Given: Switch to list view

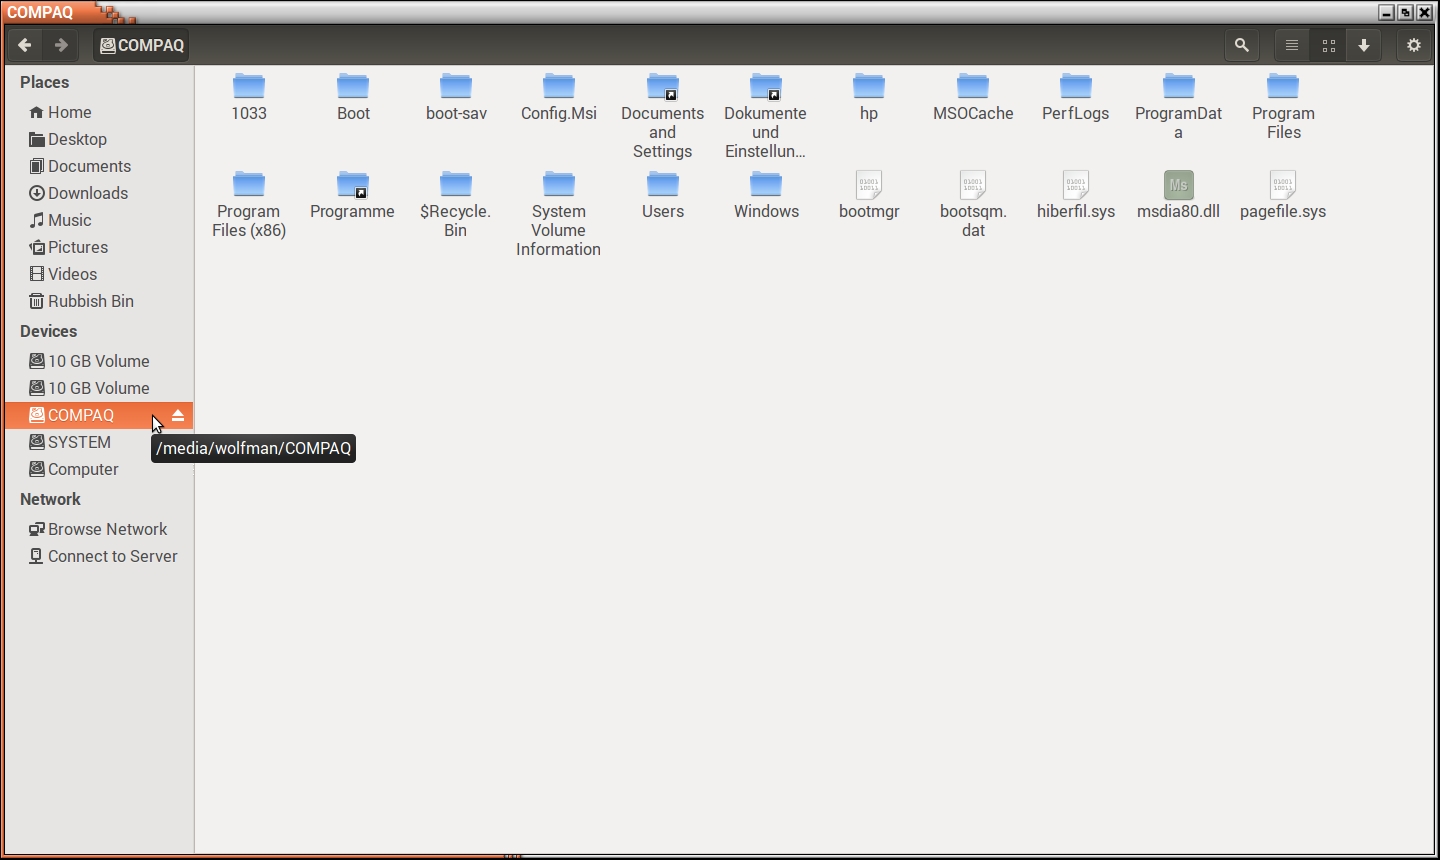Looking at the screenshot, I should [x=1292, y=45].
